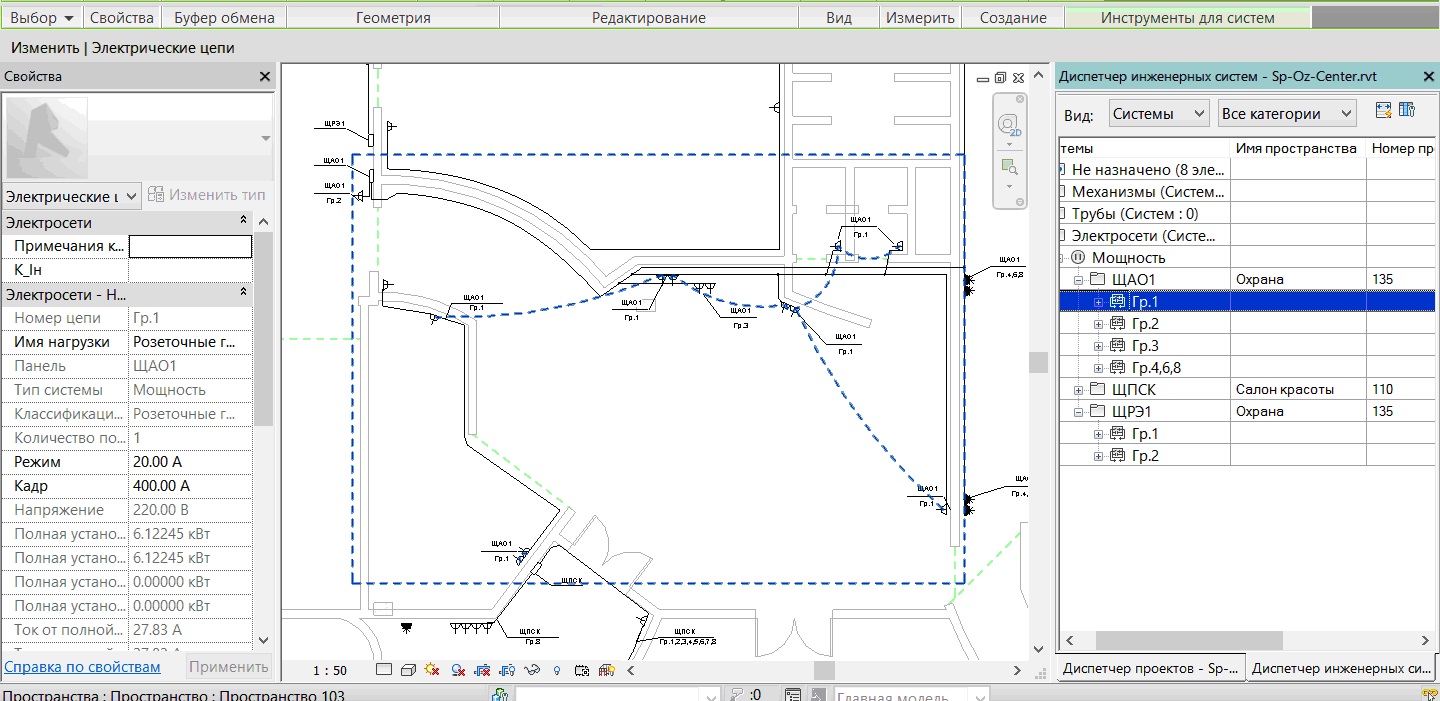This screenshot has height=701, width=1440.
Task: Click the ЩПСК panel folder icon
Action: pos(1097,390)
